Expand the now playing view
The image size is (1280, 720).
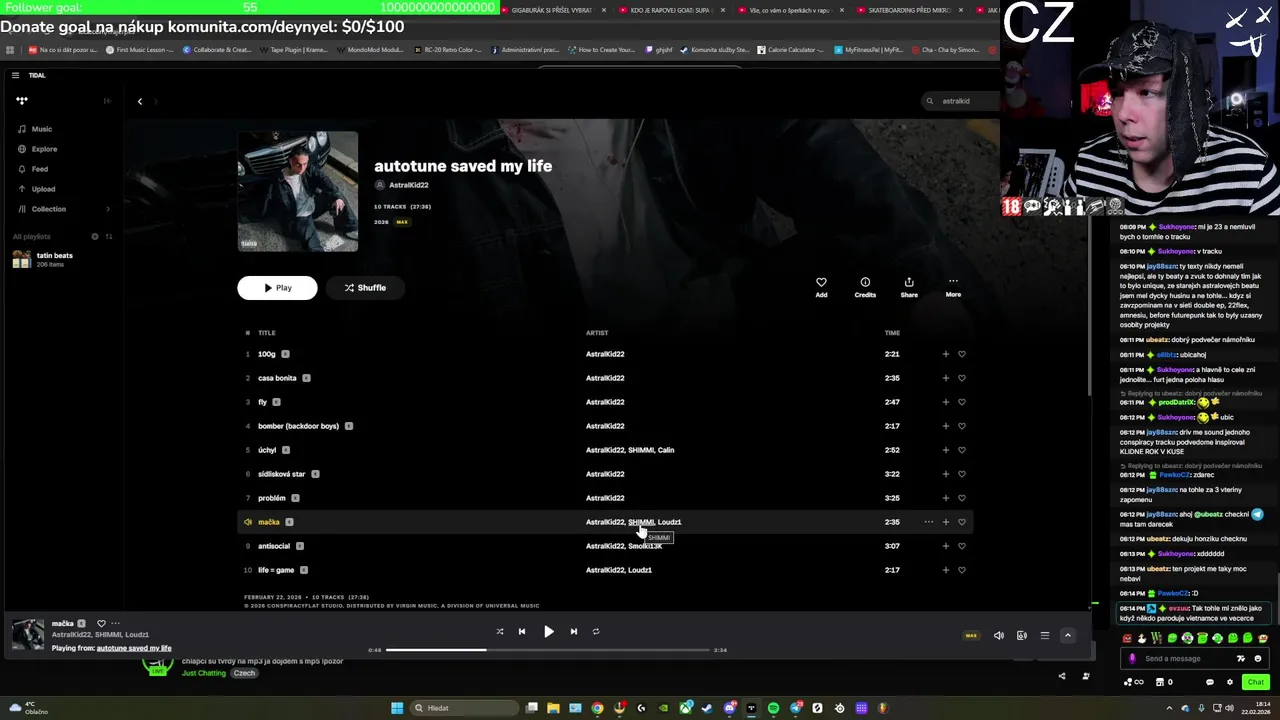(1067, 636)
